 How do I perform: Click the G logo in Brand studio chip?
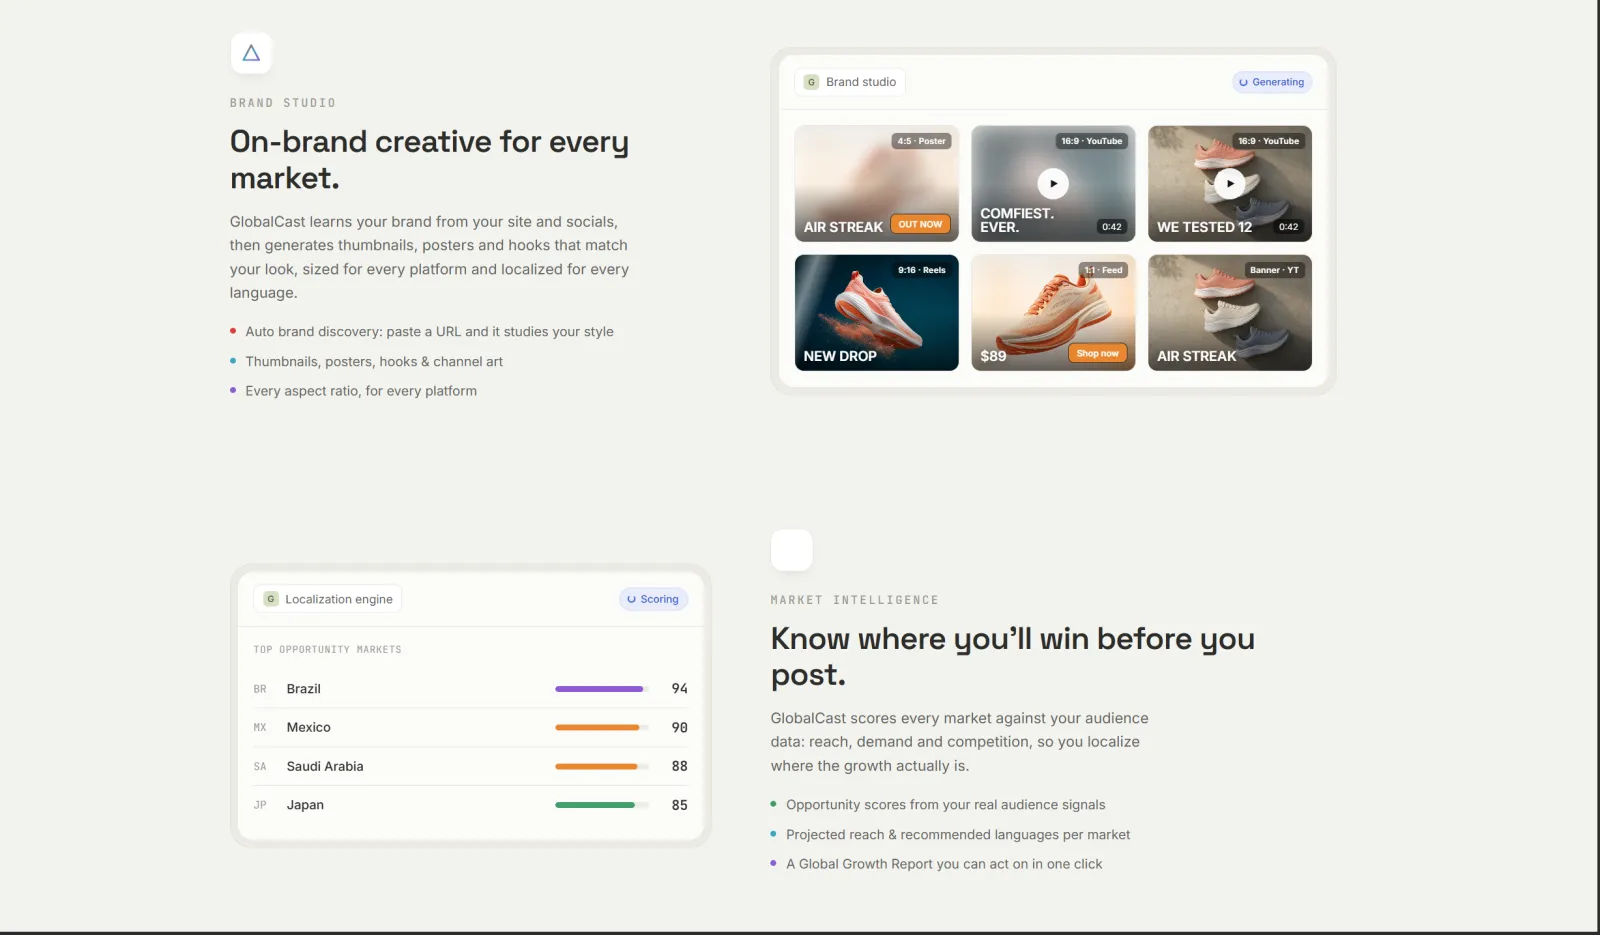[x=811, y=82]
